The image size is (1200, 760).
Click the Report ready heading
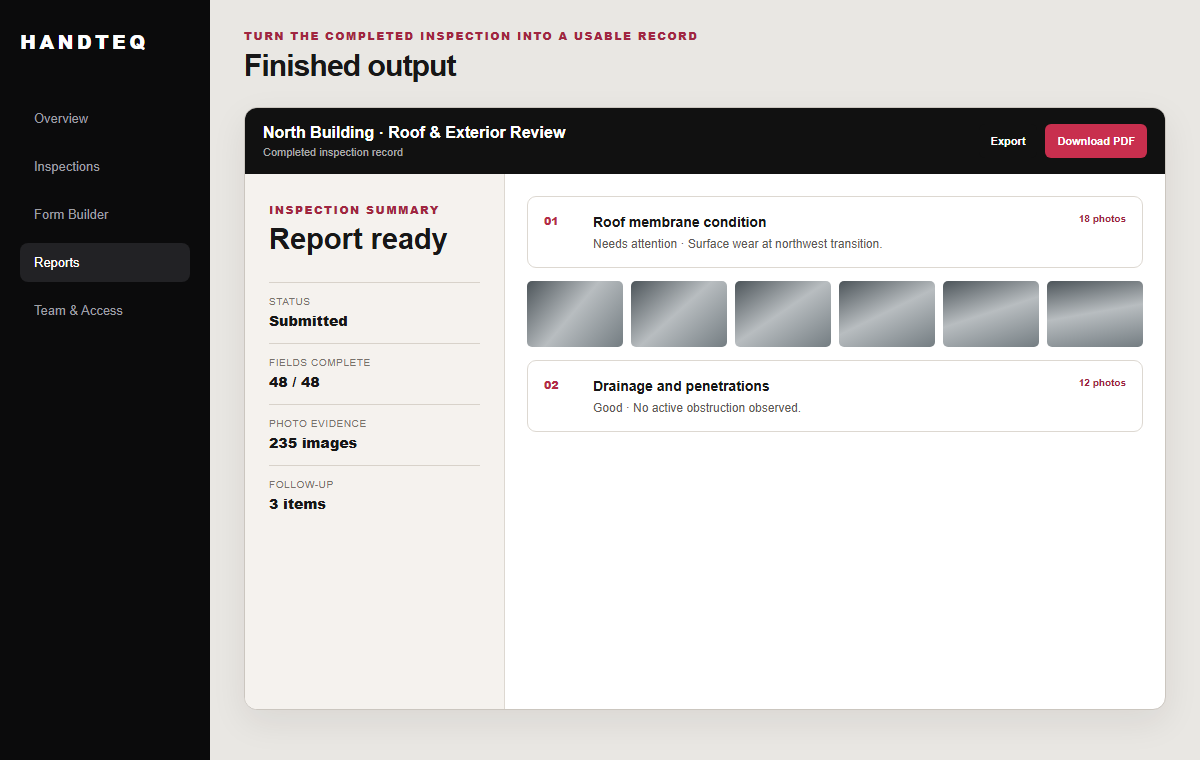point(358,240)
